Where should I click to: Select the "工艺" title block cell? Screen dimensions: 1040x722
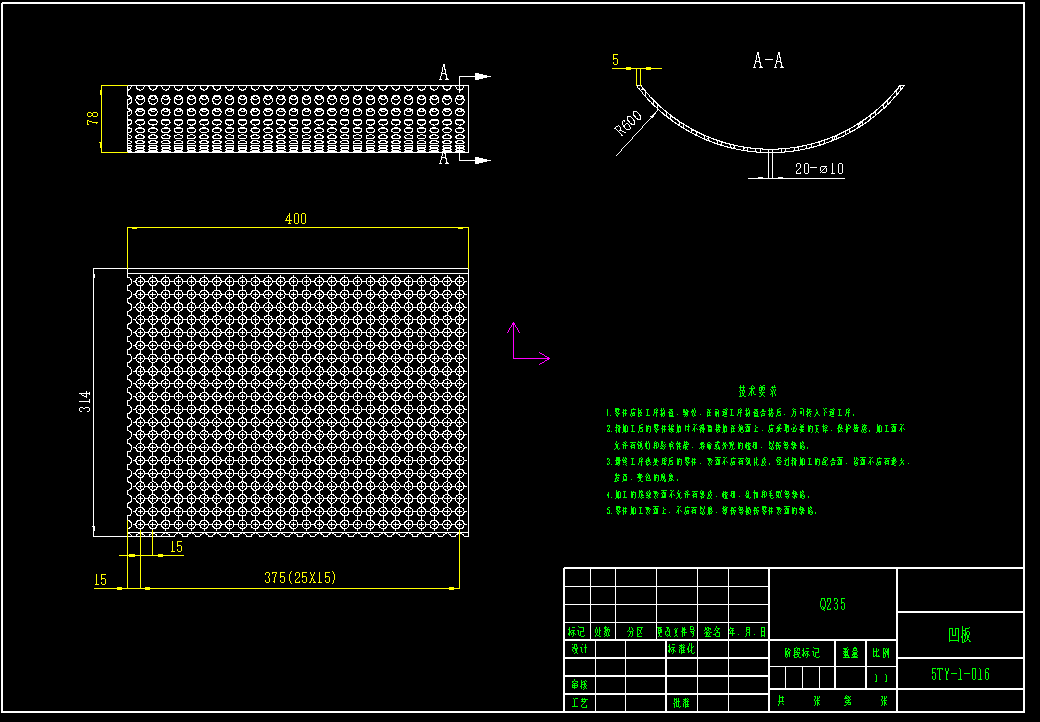pos(579,703)
